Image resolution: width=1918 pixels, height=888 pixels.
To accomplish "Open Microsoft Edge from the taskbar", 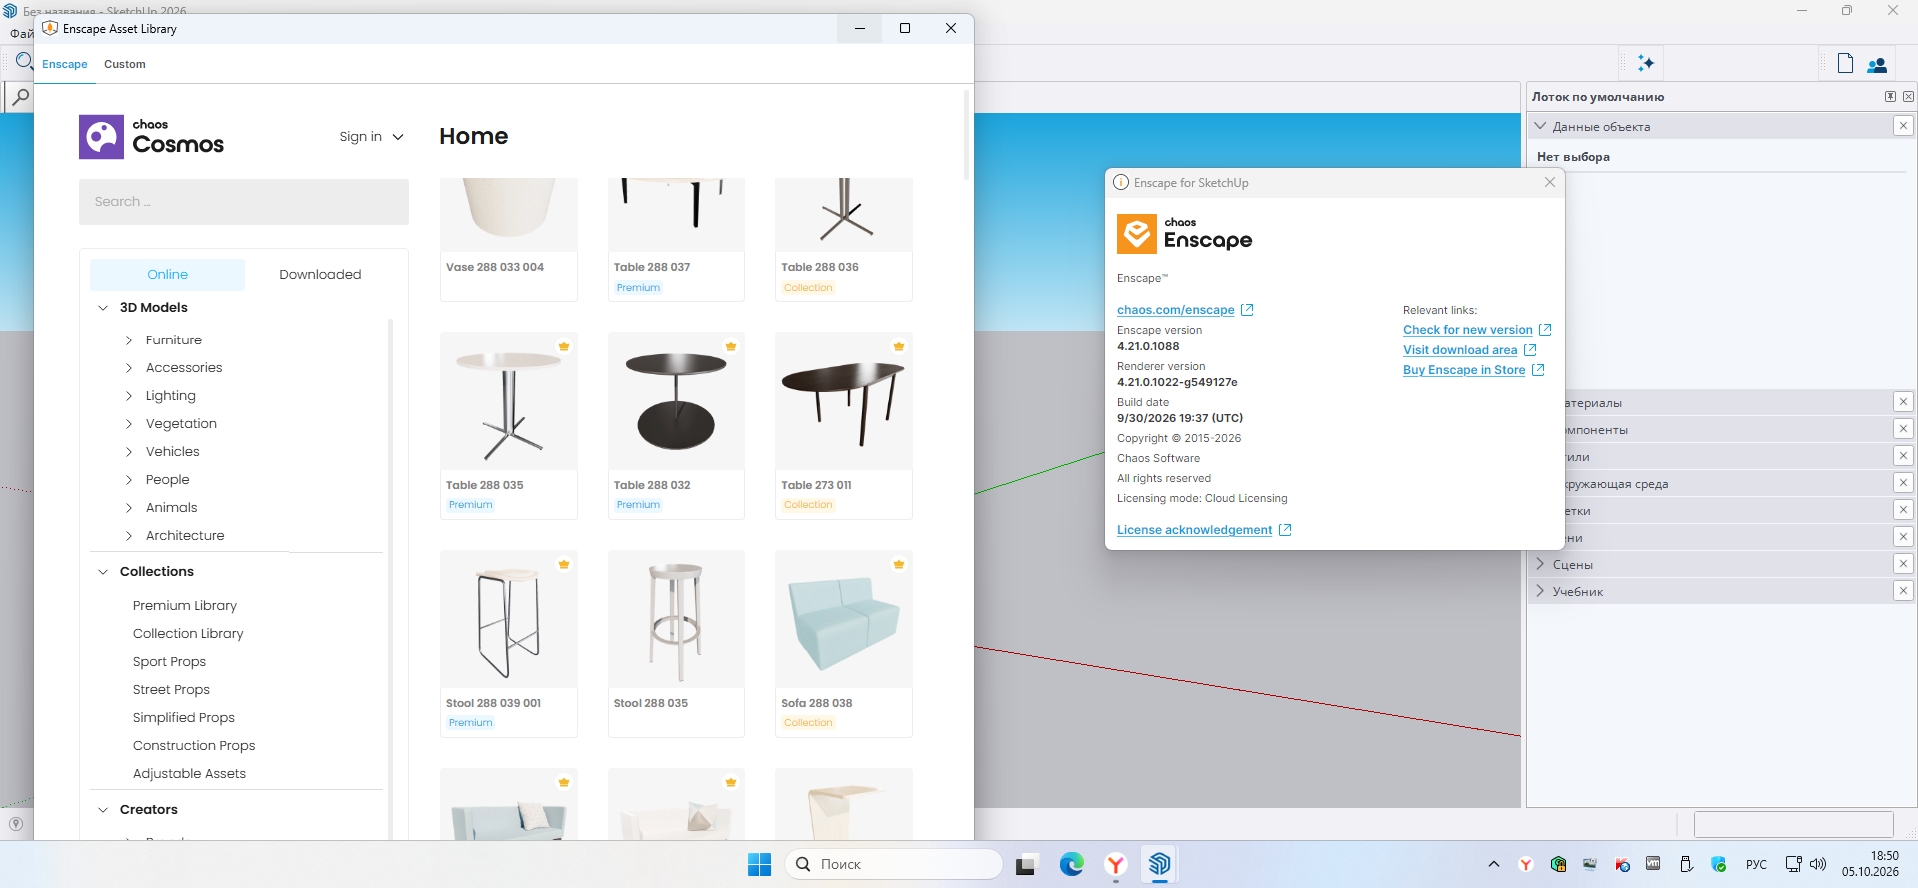I will click(x=1071, y=864).
